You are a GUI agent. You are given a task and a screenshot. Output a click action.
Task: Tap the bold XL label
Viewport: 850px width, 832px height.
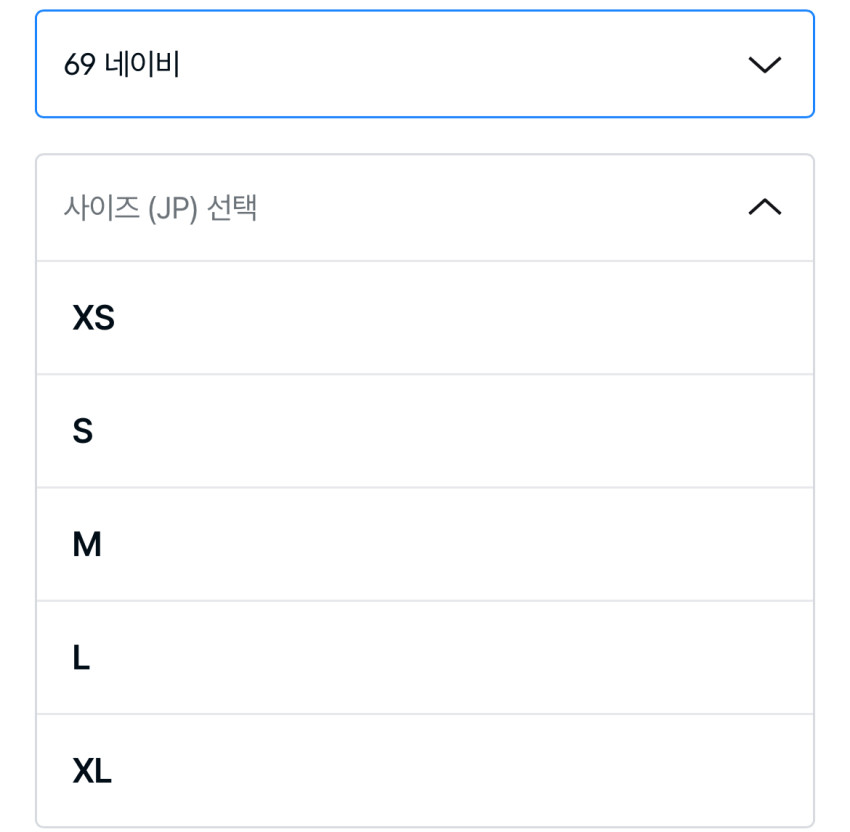(92, 770)
